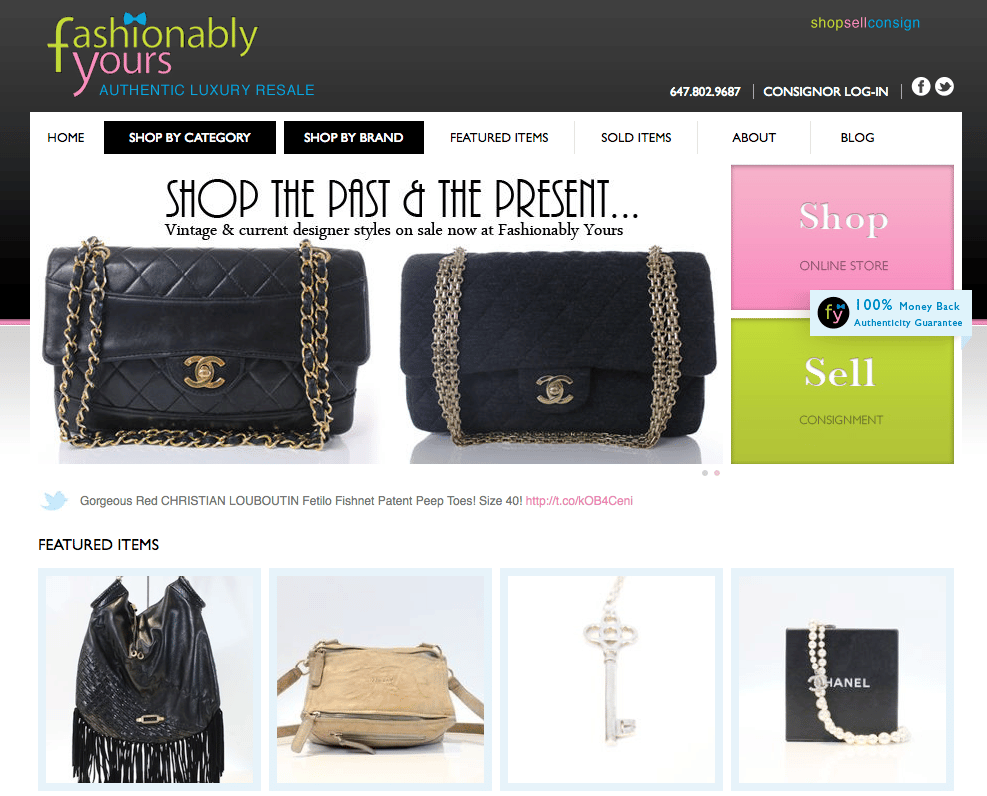Open the Blog menu item
The width and height of the screenshot is (987, 796).
[857, 137]
